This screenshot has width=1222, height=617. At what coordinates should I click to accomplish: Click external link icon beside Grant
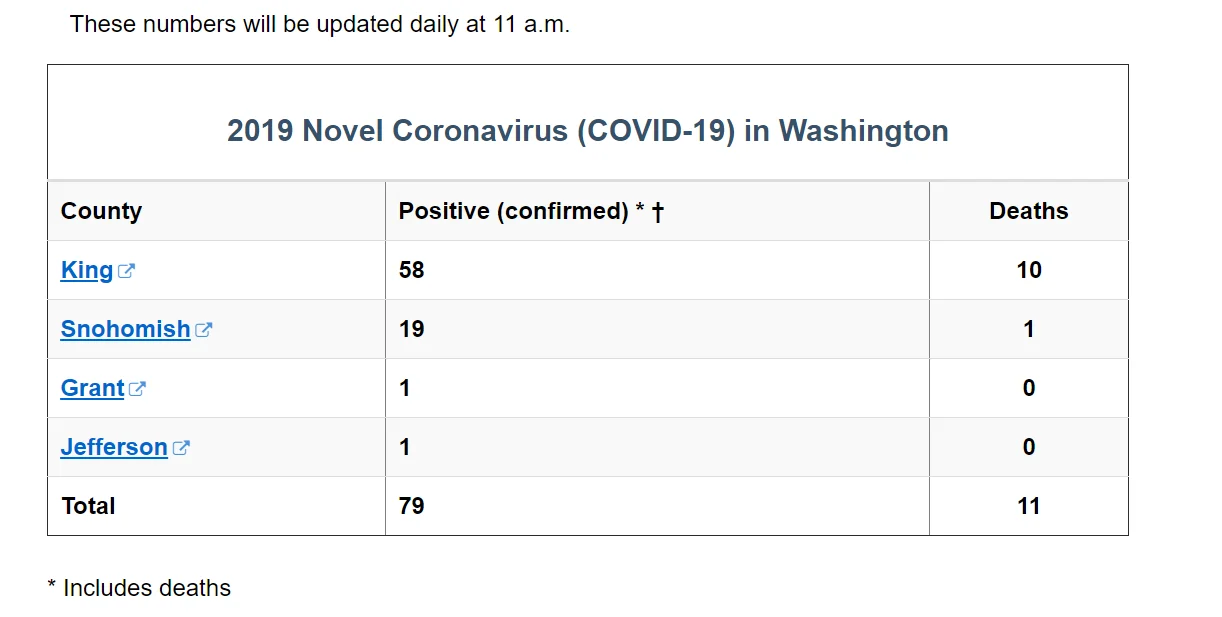[x=137, y=389]
